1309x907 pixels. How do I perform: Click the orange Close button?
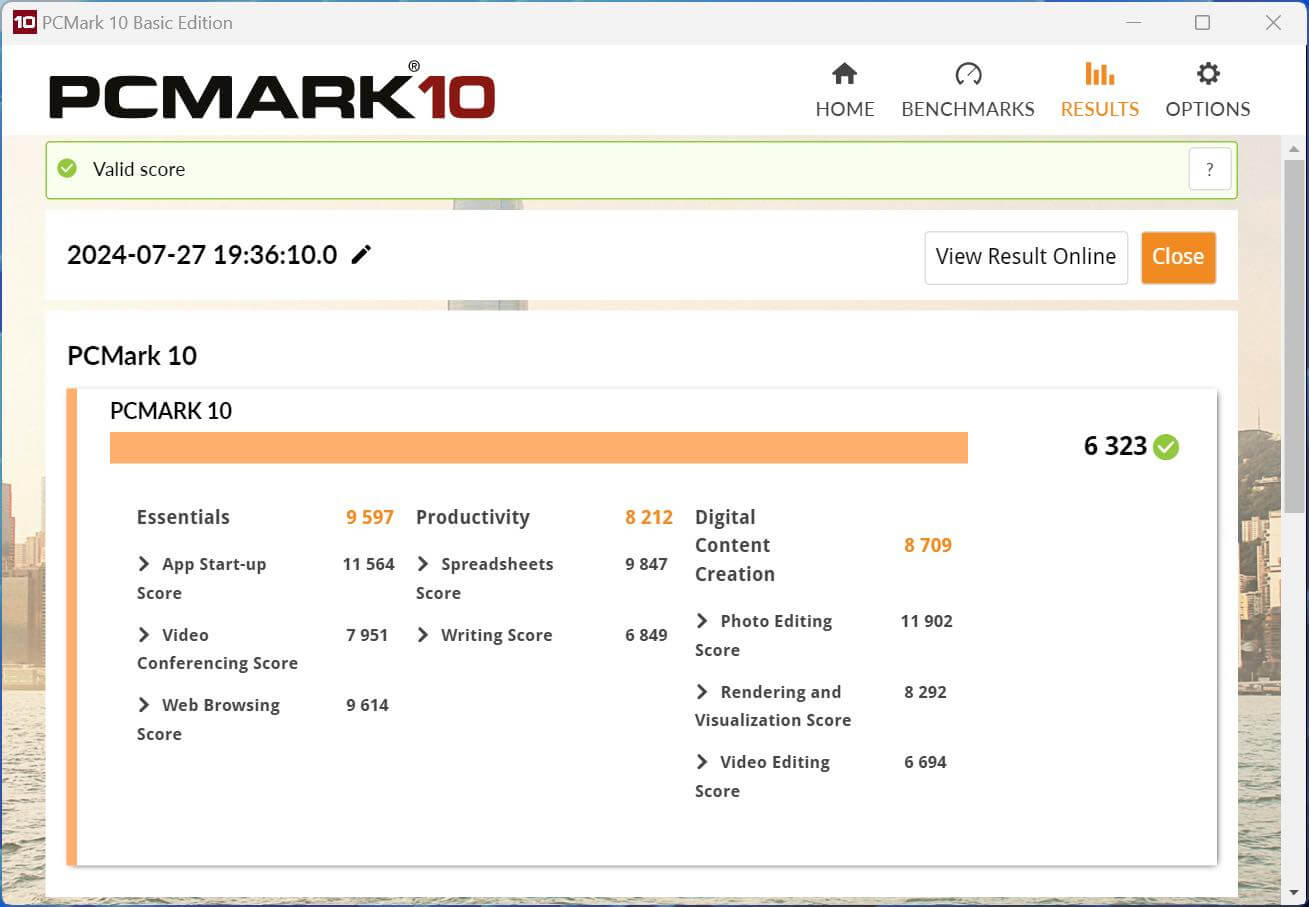coord(1178,257)
